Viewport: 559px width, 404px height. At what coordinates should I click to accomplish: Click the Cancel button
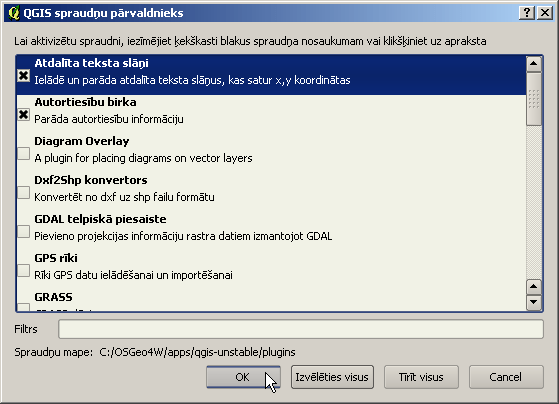pos(506,377)
